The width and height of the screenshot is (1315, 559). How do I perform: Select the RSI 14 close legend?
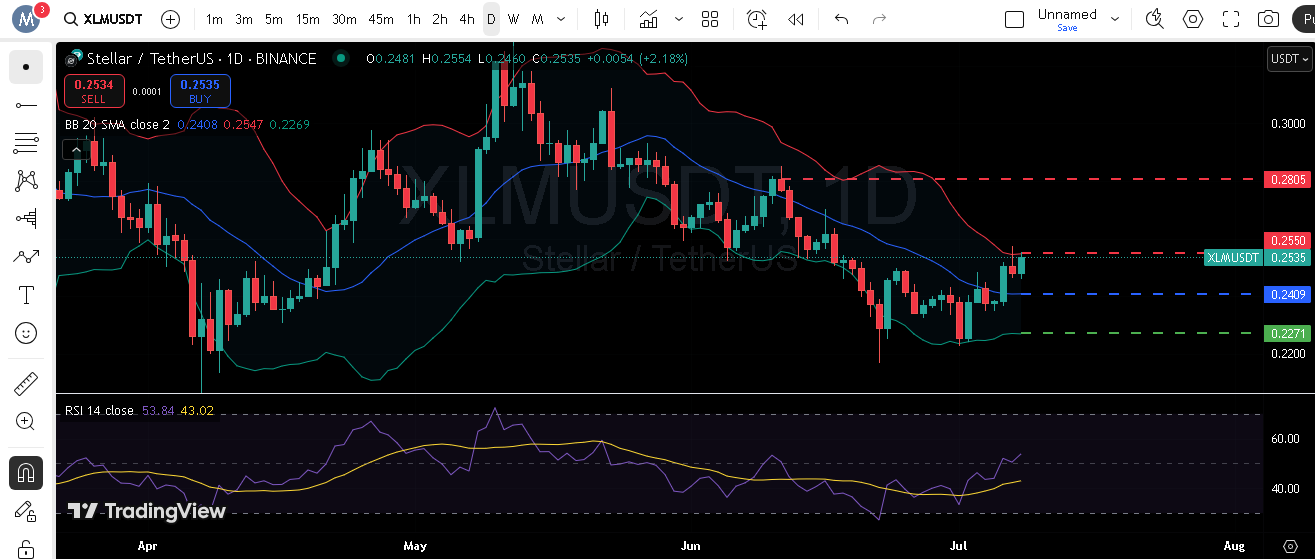click(x=98, y=411)
